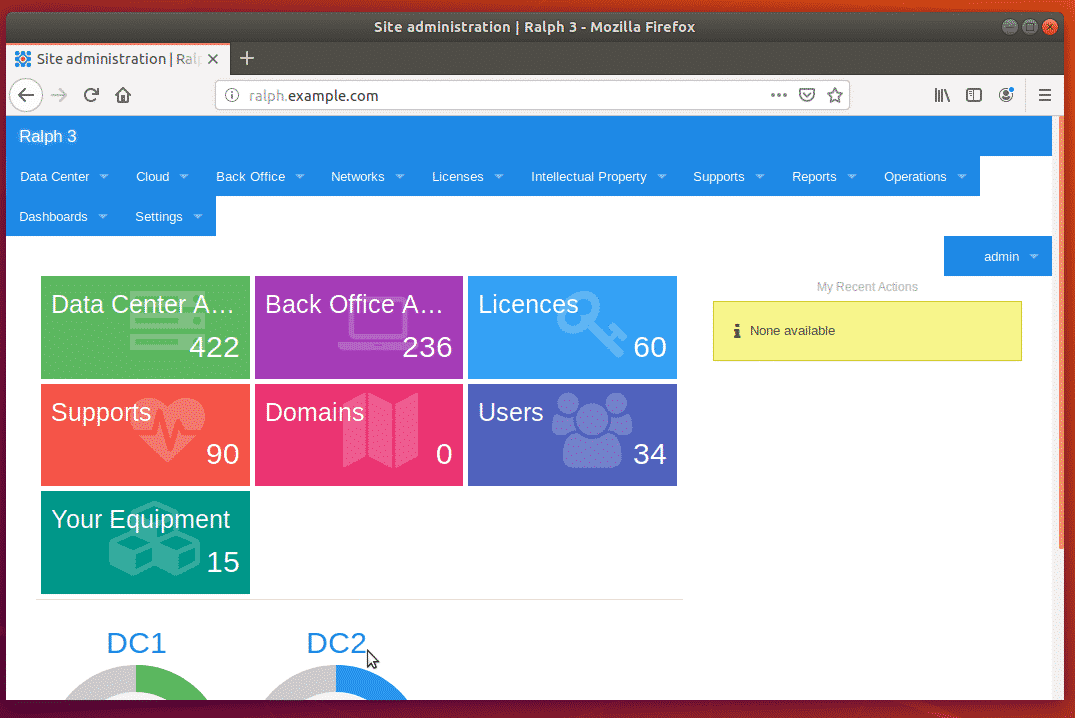
Task: Click the My Recent Actions heading
Action: (867, 287)
